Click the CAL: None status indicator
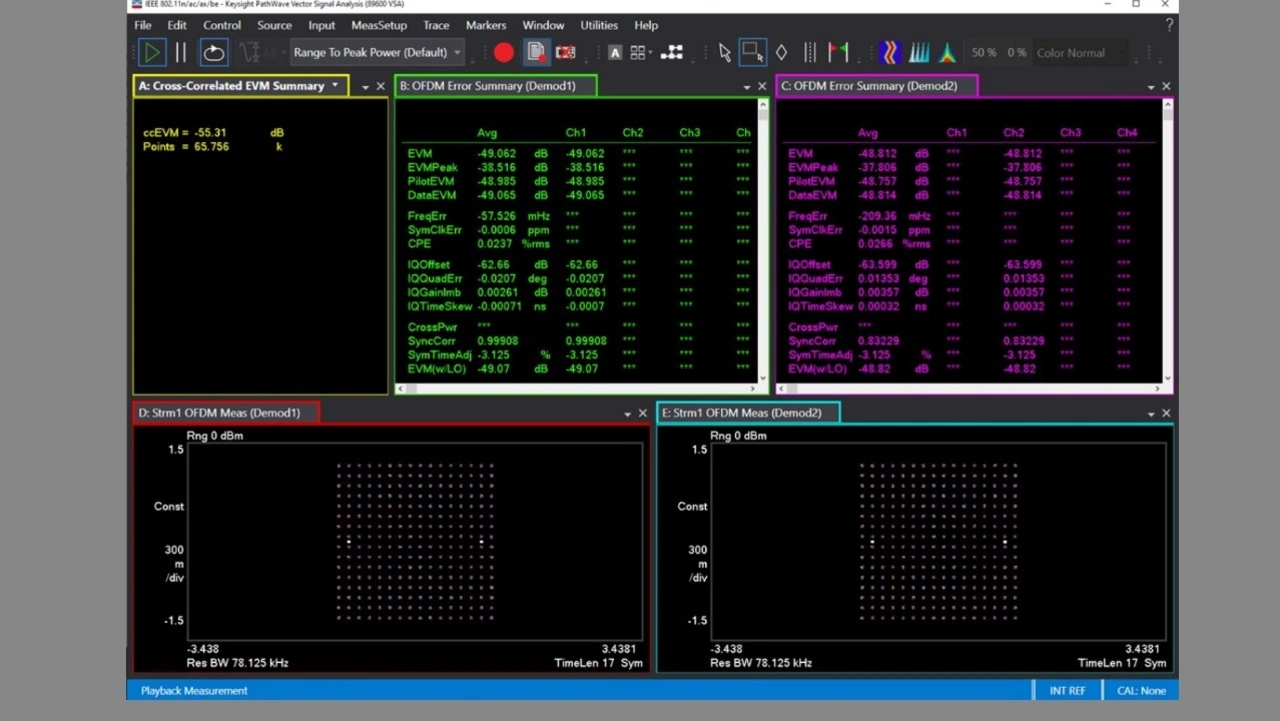The width and height of the screenshot is (1280, 721). click(x=1140, y=691)
